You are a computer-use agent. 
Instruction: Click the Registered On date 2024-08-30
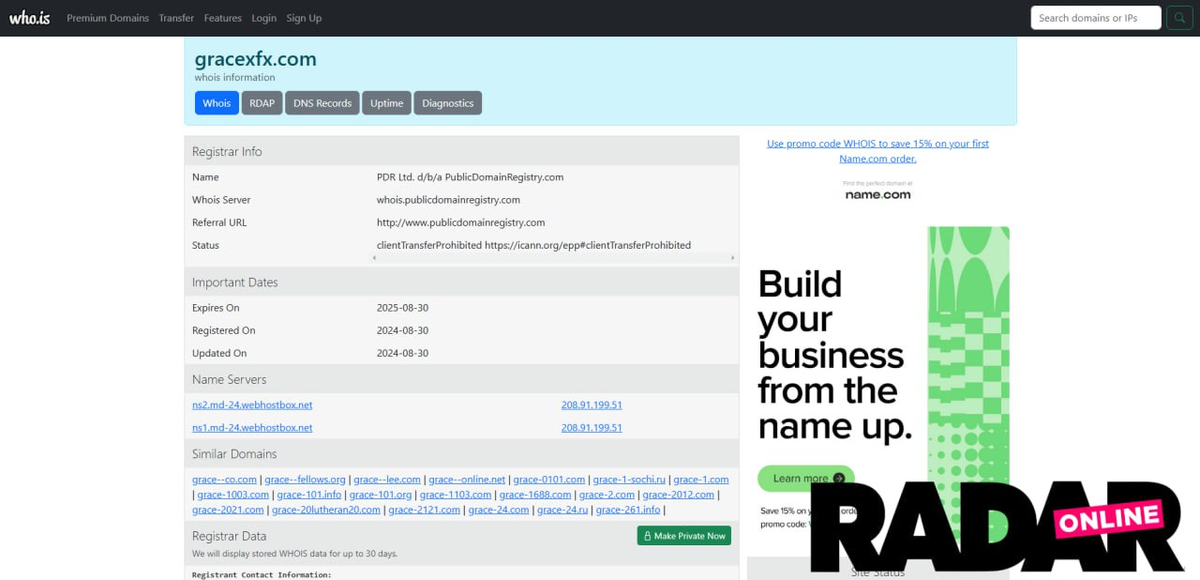(402, 331)
